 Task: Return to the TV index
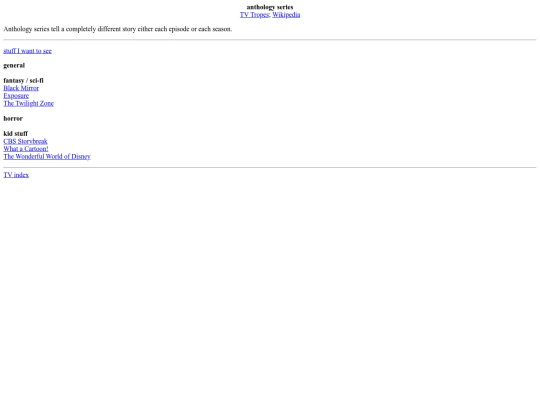point(16,175)
